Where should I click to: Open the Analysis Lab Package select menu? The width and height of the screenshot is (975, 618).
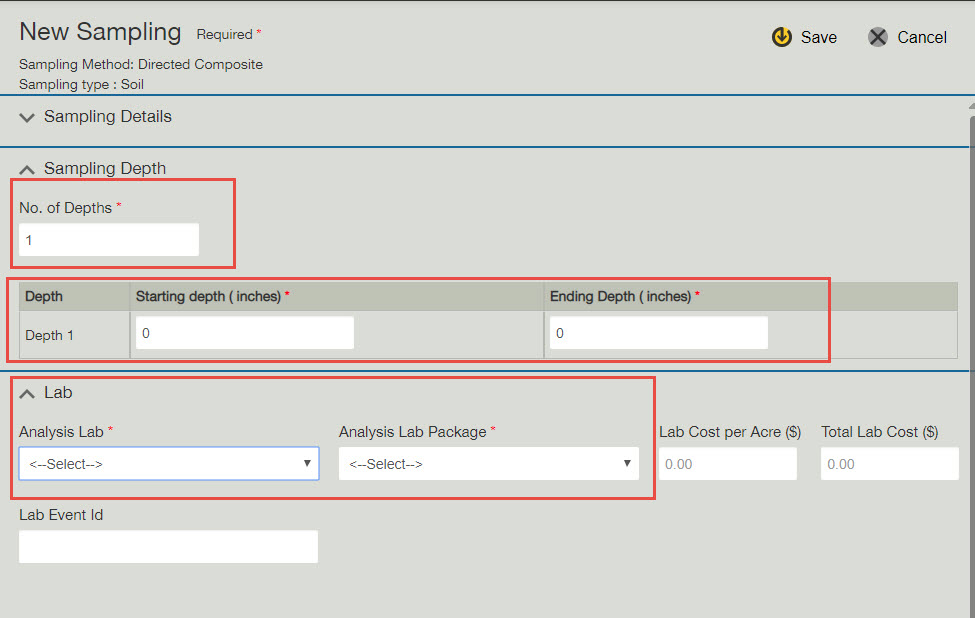pos(489,463)
